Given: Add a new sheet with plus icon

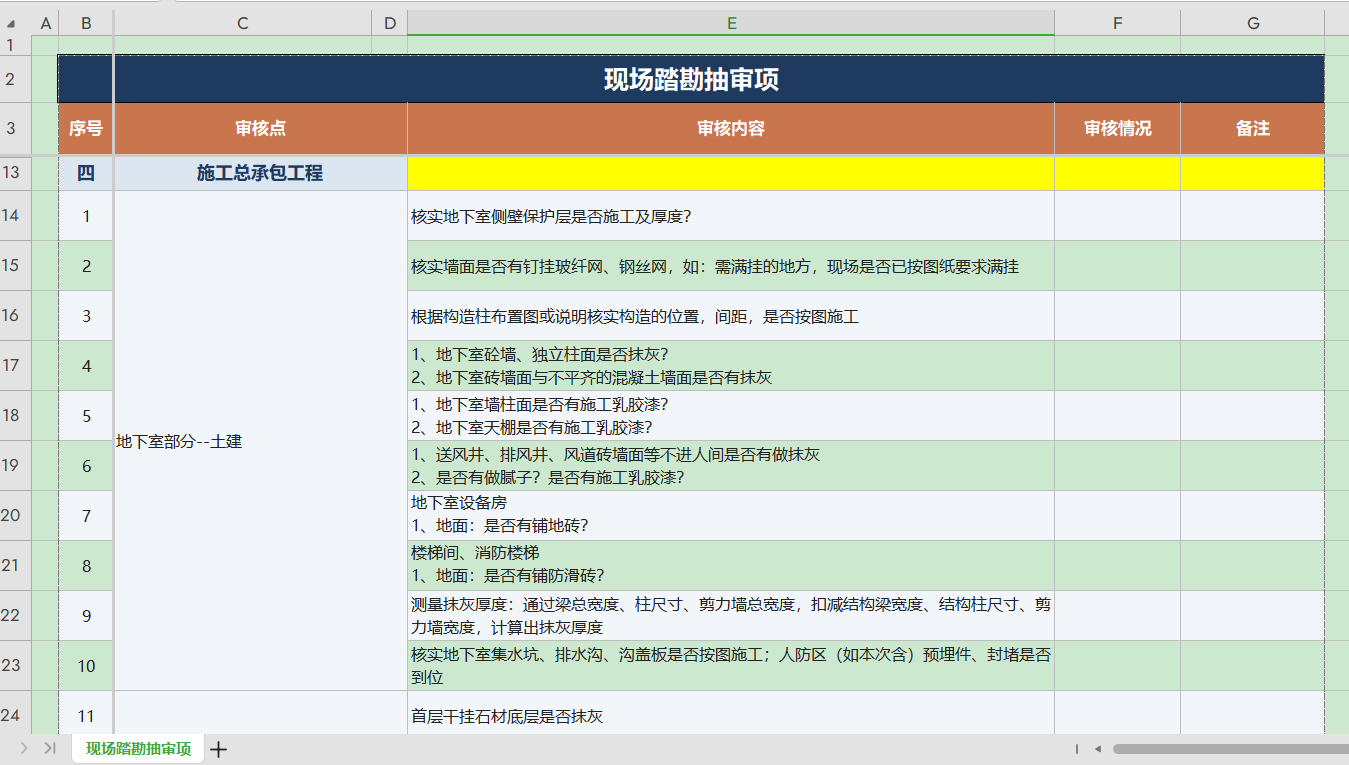Looking at the screenshot, I should click(x=219, y=749).
